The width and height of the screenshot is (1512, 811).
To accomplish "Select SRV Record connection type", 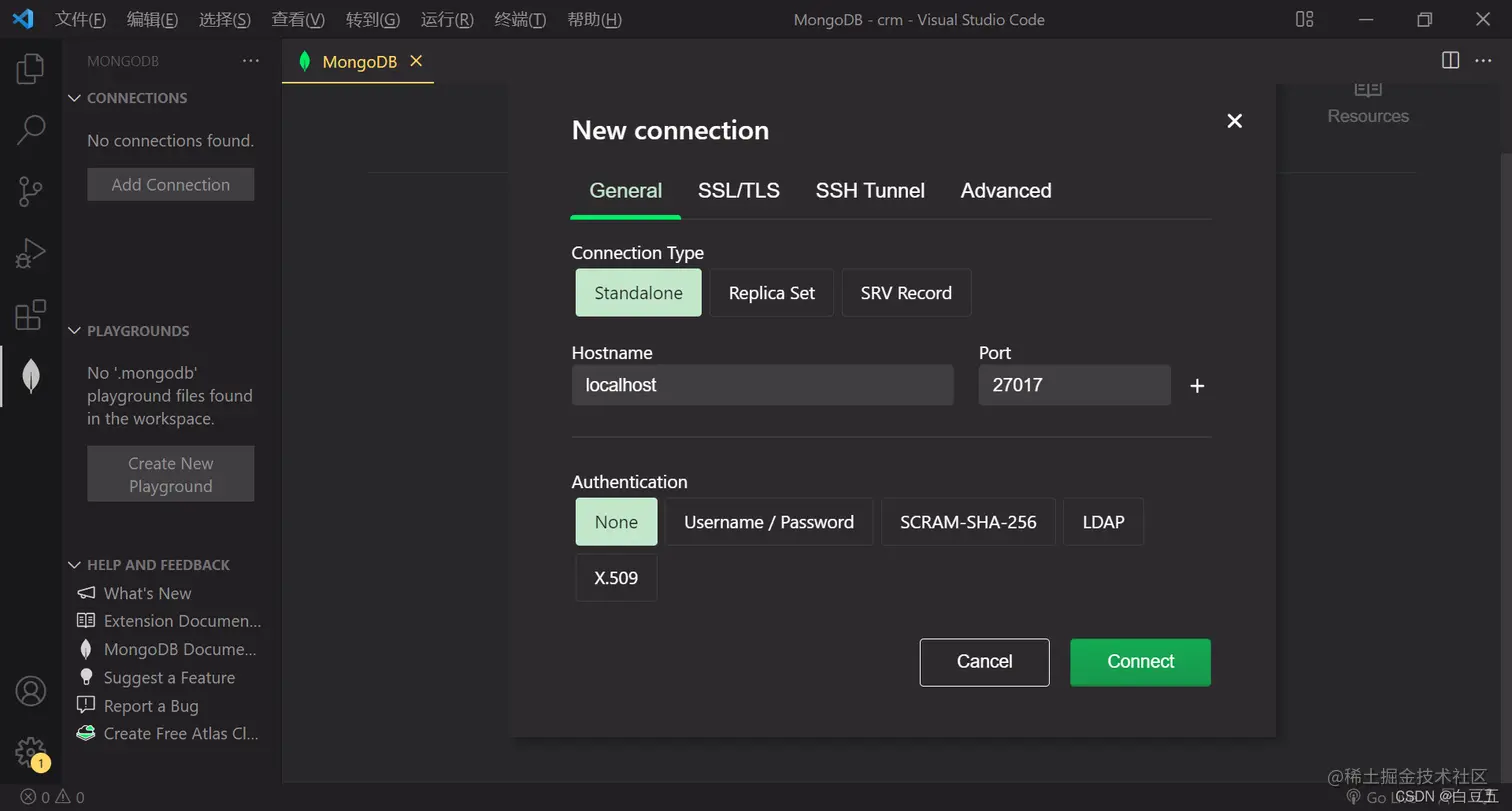I will [x=906, y=293].
